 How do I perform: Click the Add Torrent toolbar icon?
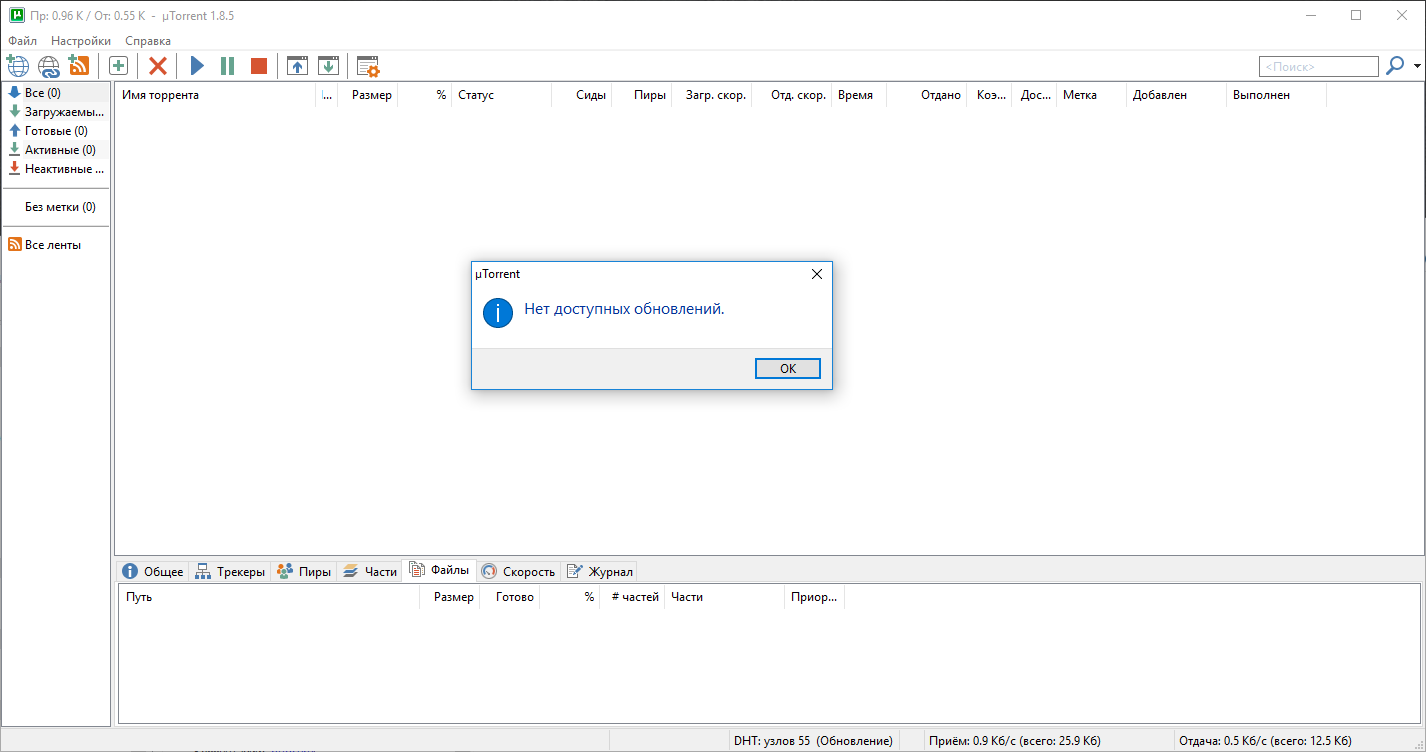tap(18, 66)
